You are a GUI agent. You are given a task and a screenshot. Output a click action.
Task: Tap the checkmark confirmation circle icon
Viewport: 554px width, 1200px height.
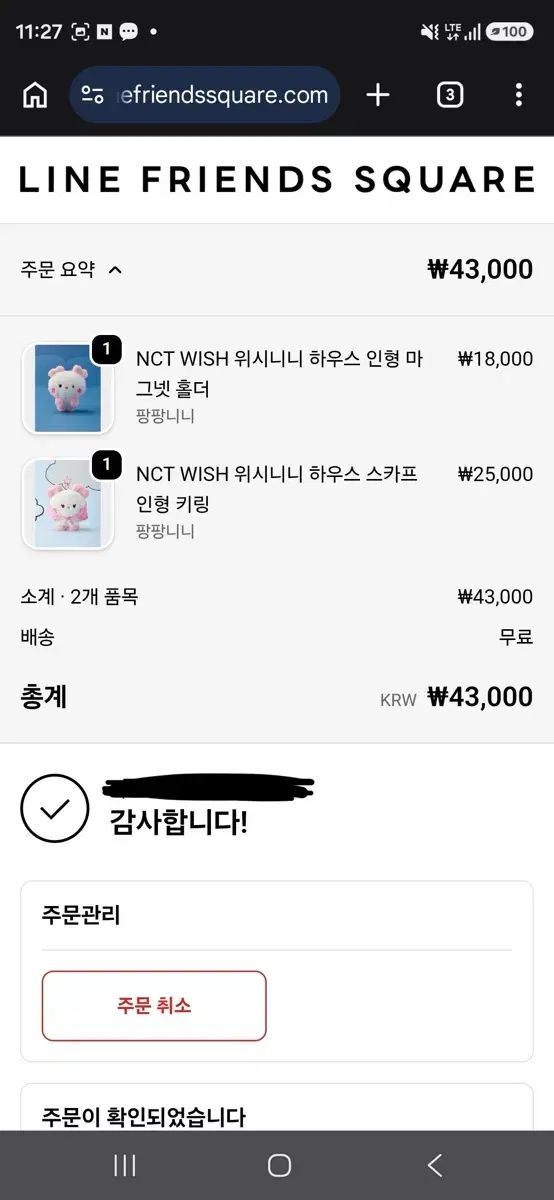pyautogui.click(x=55, y=809)
